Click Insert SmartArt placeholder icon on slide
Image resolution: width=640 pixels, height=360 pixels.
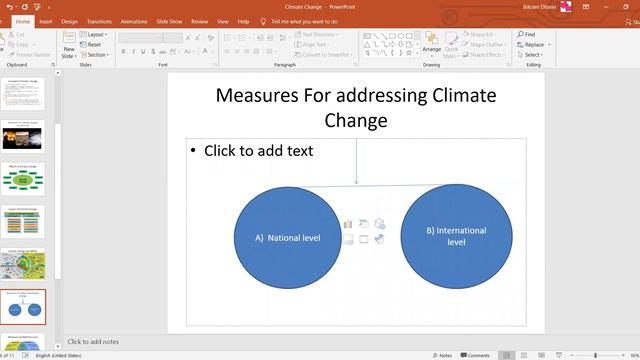364,224
